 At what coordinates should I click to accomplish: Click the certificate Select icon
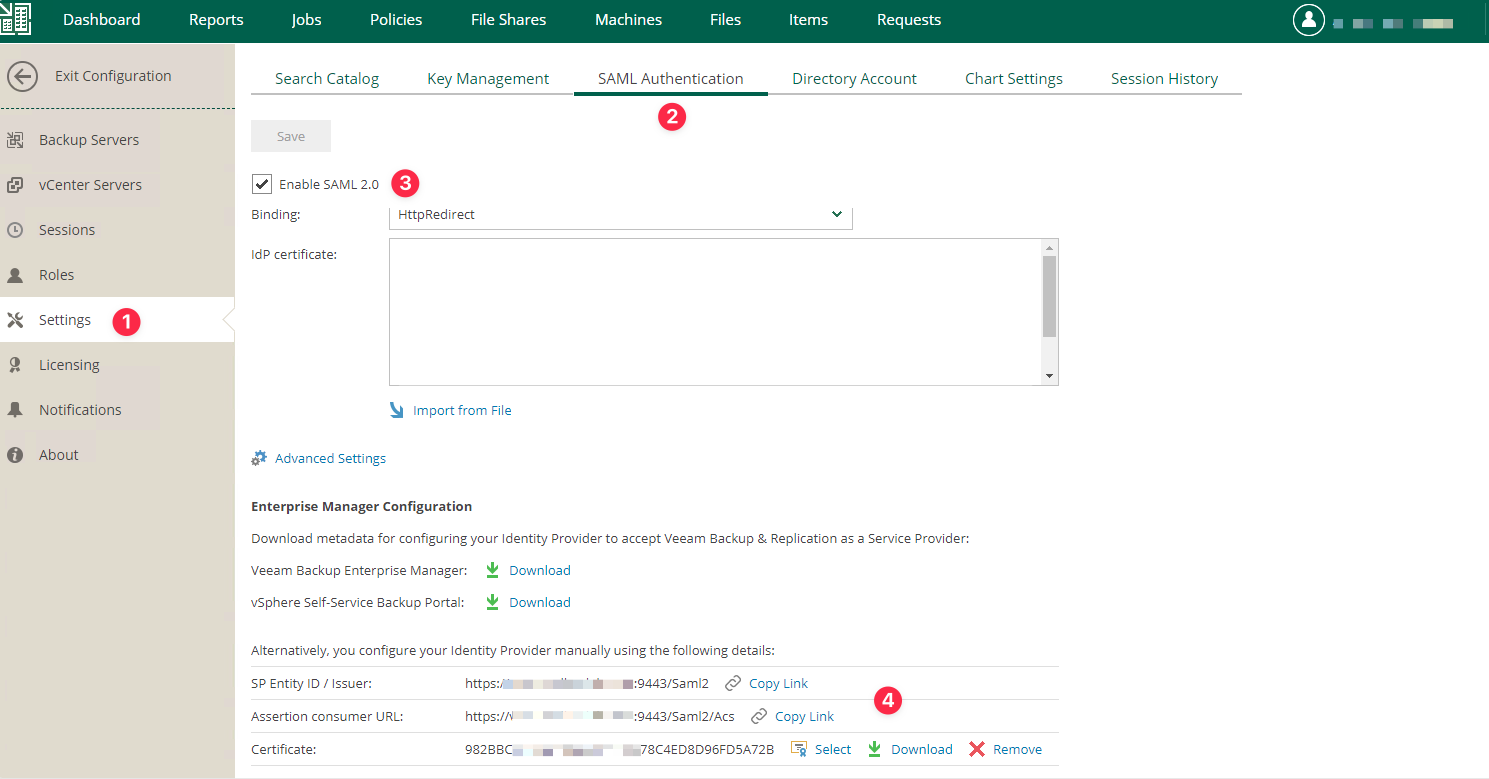pos(799,749)
